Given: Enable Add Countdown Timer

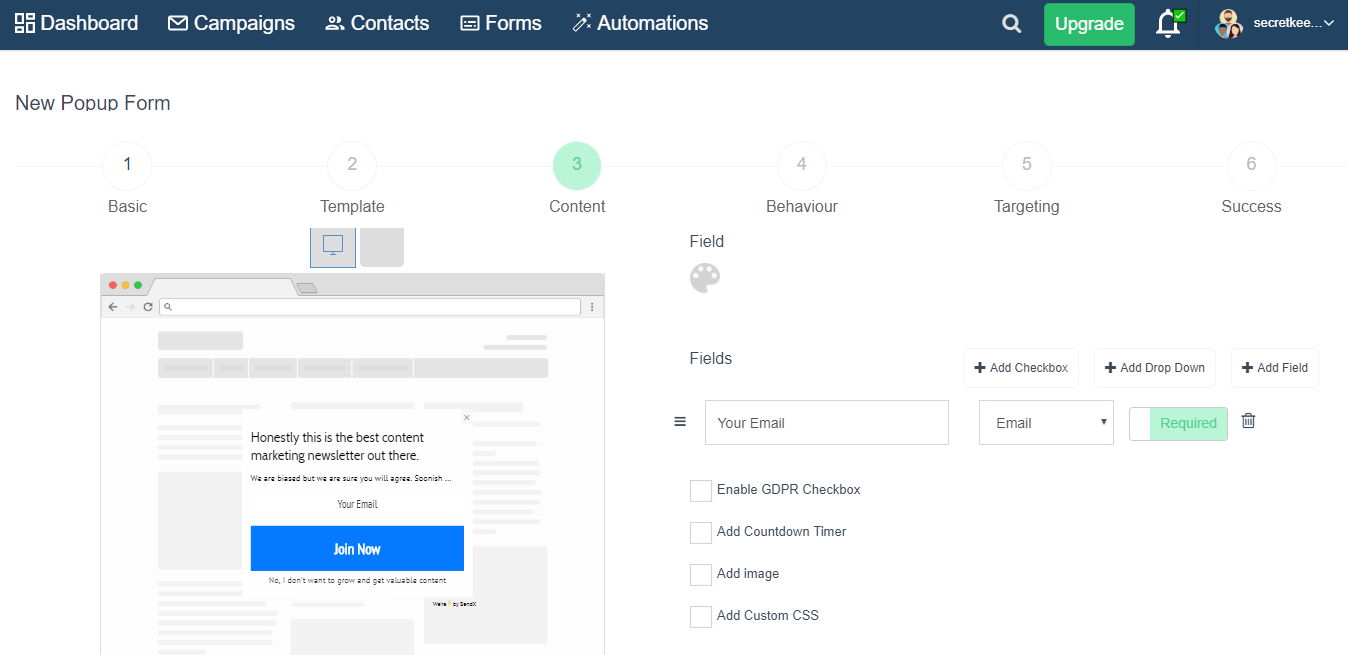Looking at the screenshot, I should click(700, 532).
